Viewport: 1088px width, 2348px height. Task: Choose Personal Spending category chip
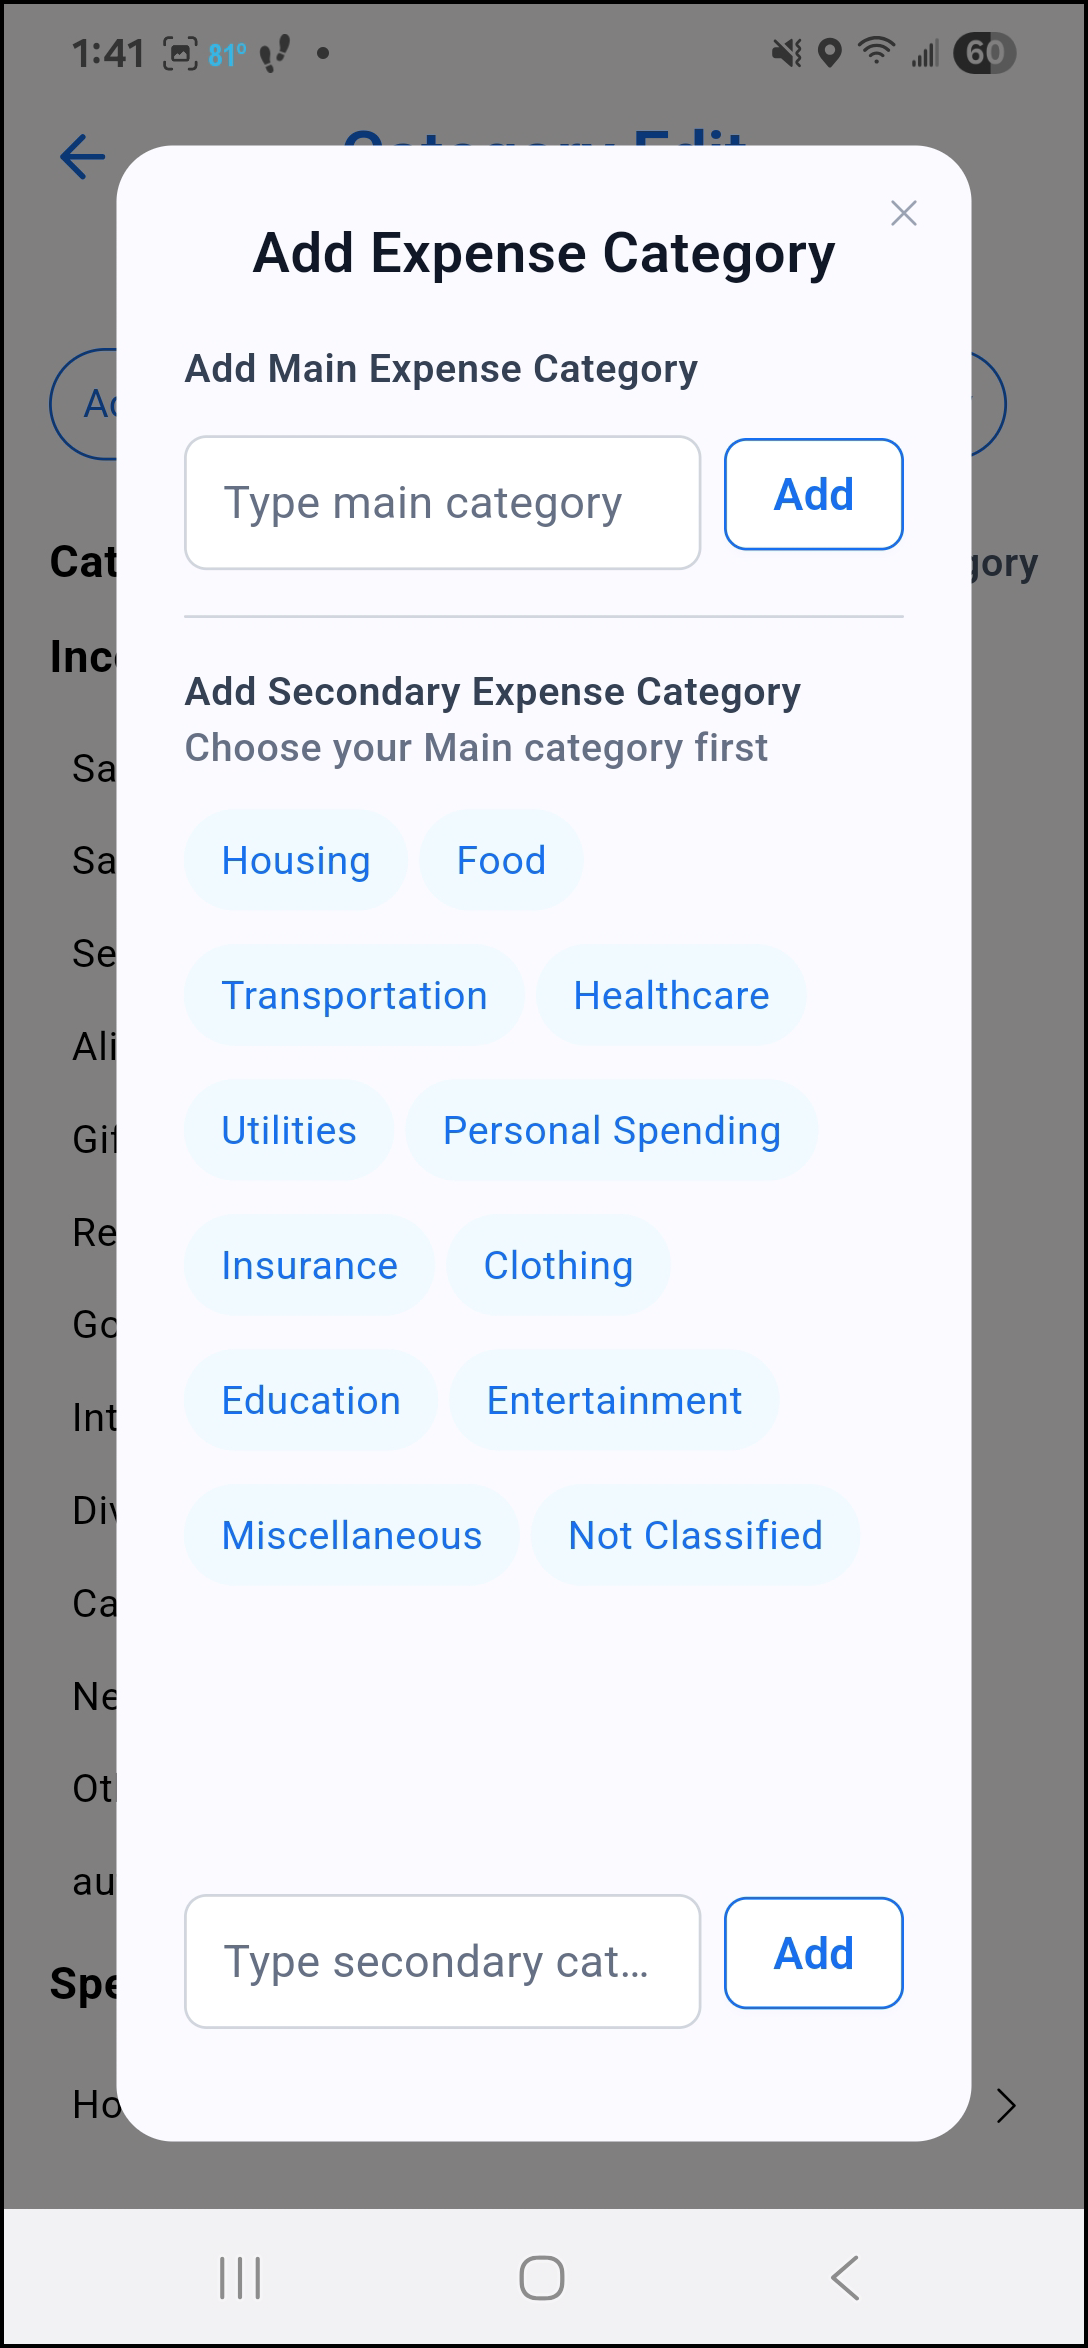pyautogui.click(x=612, y=1130)
